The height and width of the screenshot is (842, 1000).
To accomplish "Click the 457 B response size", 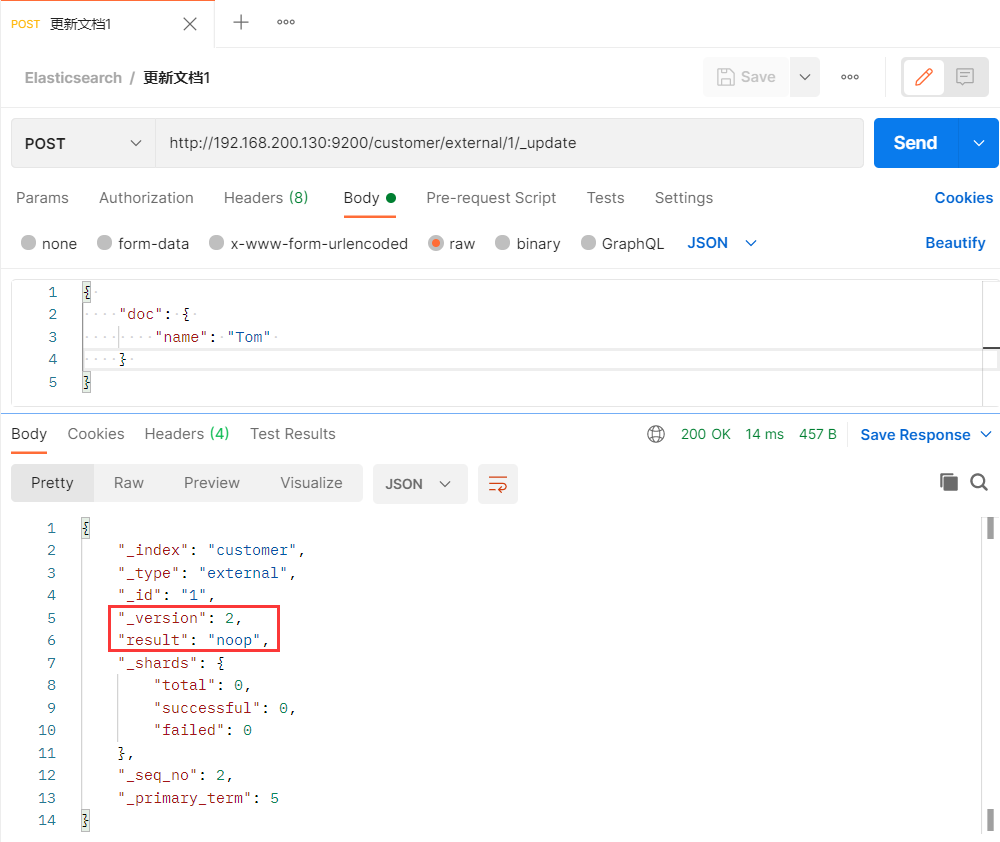I will [x=817, y=434].
